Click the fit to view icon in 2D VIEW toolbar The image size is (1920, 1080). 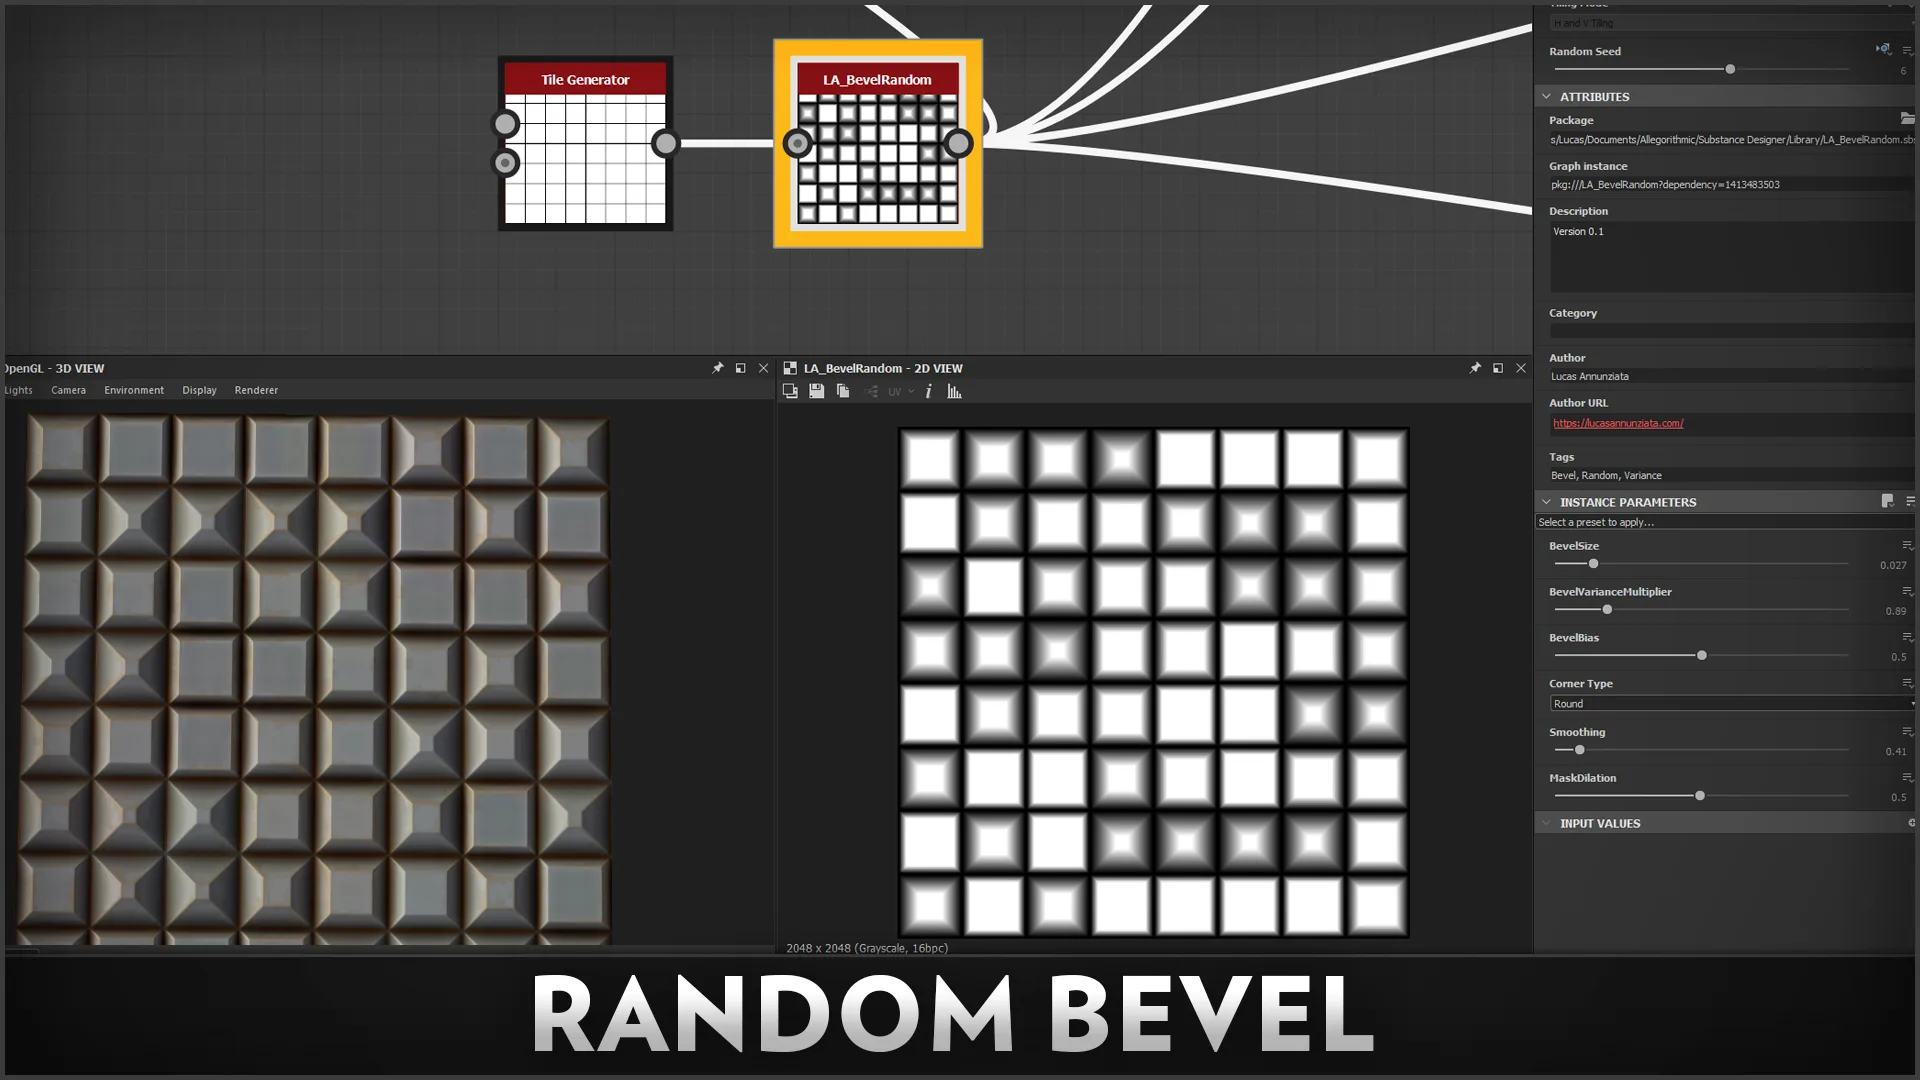point(791,392)
